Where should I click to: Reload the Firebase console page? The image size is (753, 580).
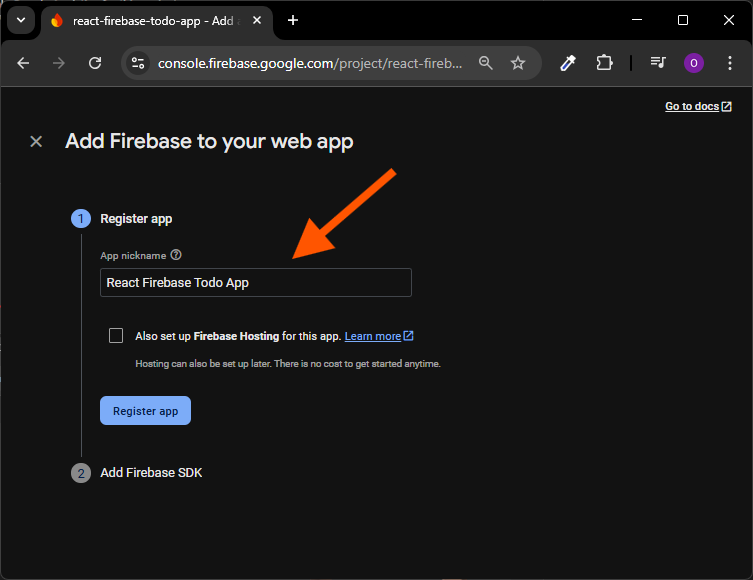click(x=95, y=63)
